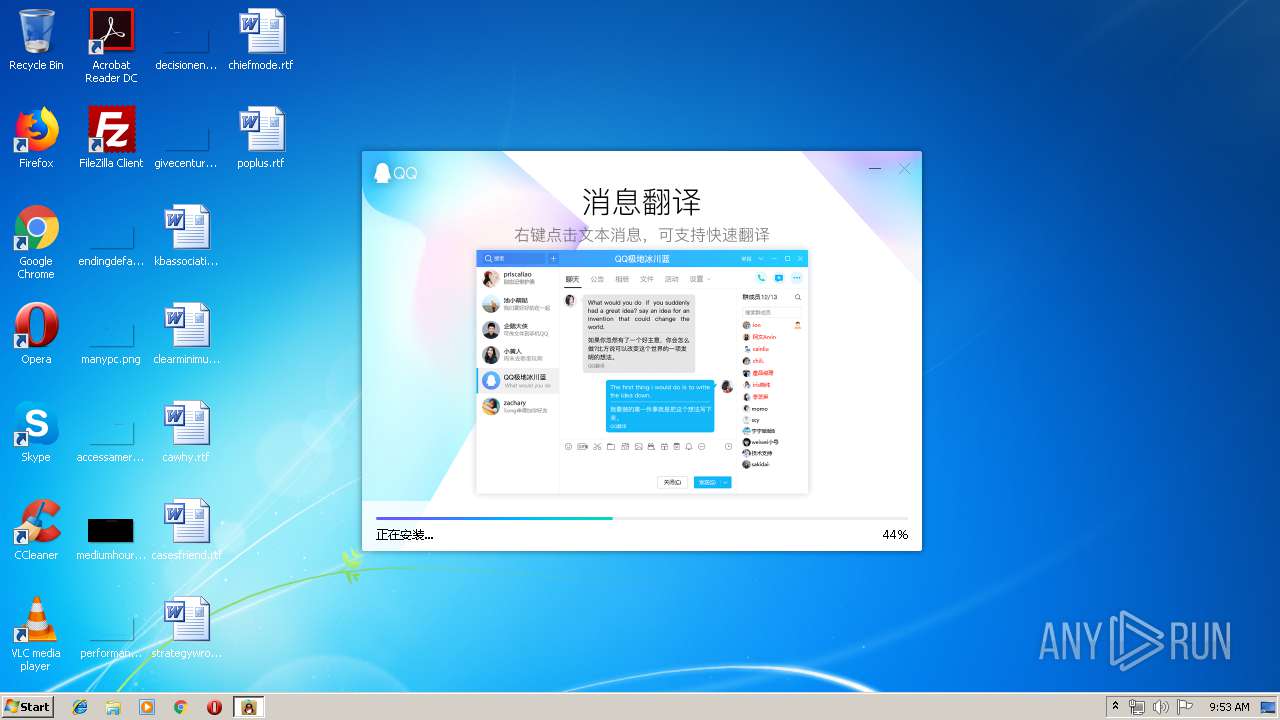
Task: Launch the Opera desktop shortcut
Action: pos(36,334)
